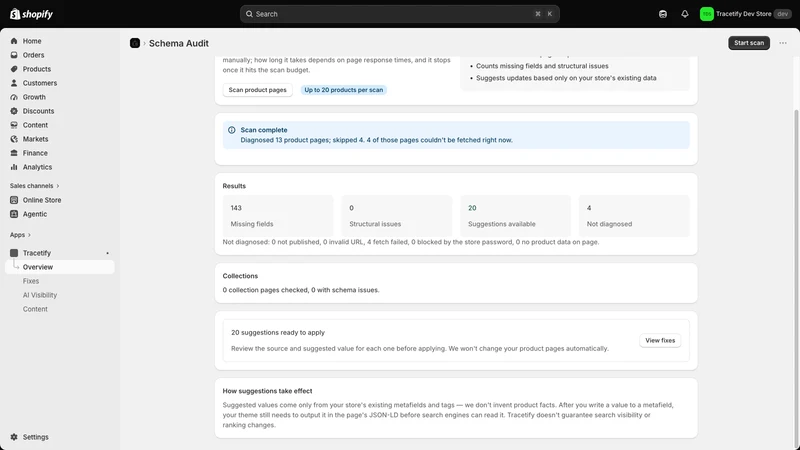Image resolution: width=800 pixels, height=450 pixels.
Task: Go to Customers page
Action: [x=40, y=83]
